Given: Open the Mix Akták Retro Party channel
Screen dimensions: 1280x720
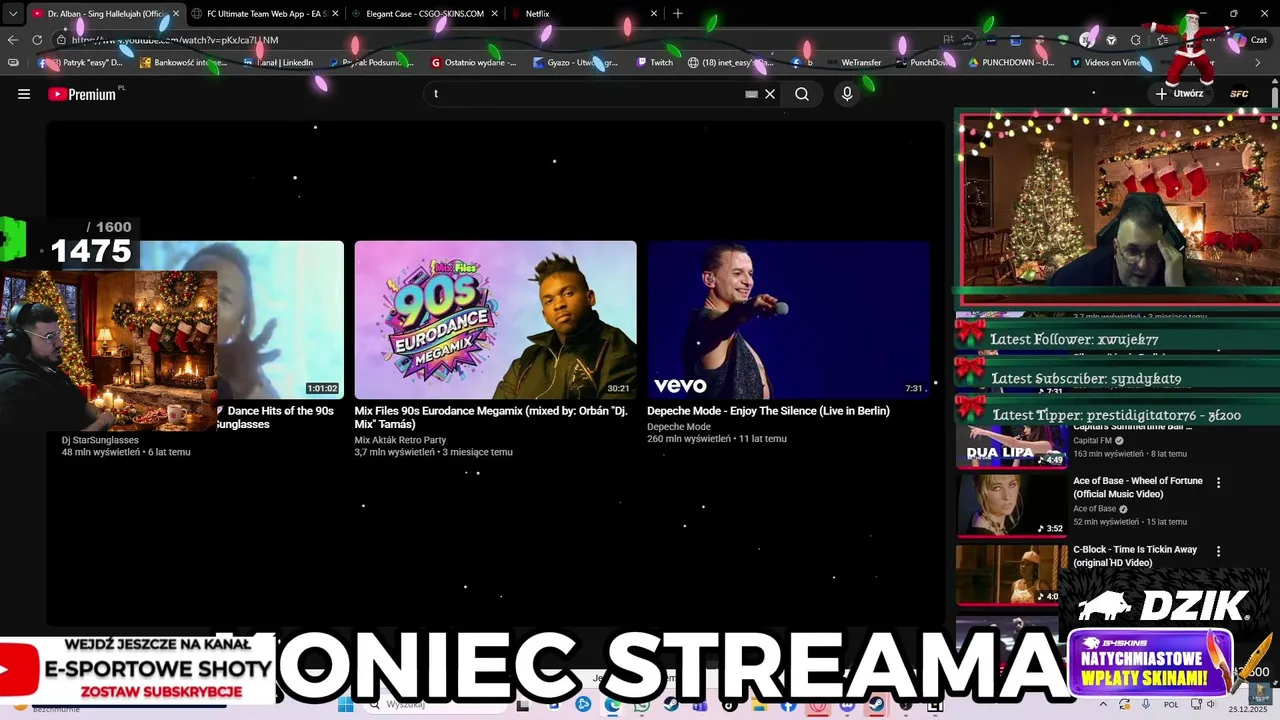Looking at the screenshot, I should click(x=400, y=440).
